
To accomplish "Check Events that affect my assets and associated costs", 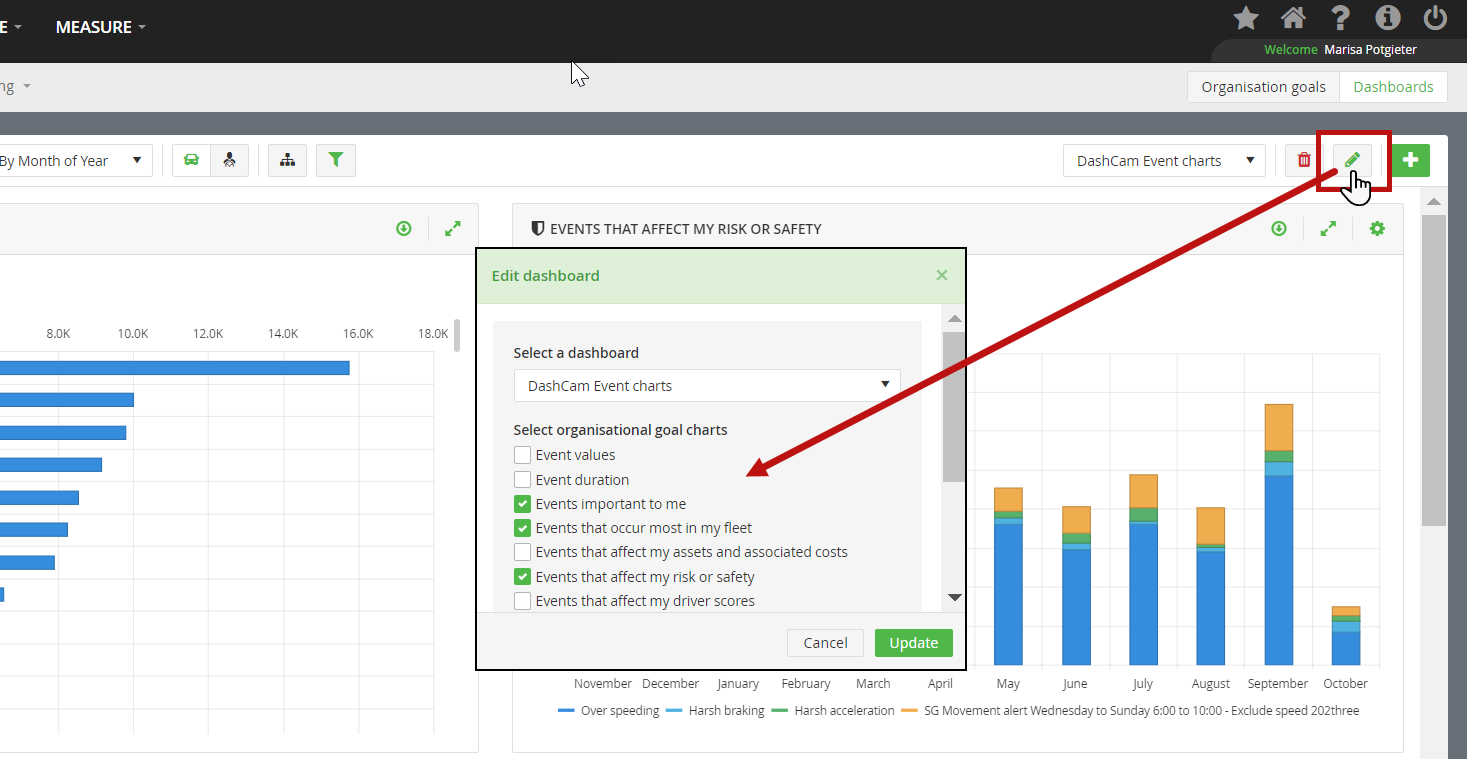I will click(x=522, y=552).
